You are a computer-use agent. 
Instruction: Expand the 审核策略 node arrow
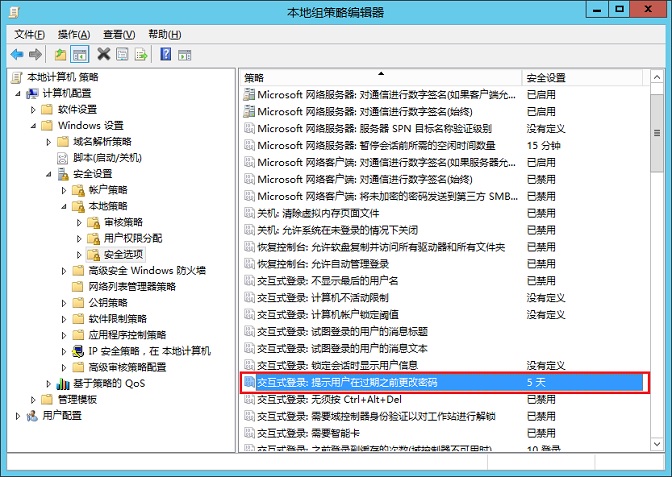point(79,222)
